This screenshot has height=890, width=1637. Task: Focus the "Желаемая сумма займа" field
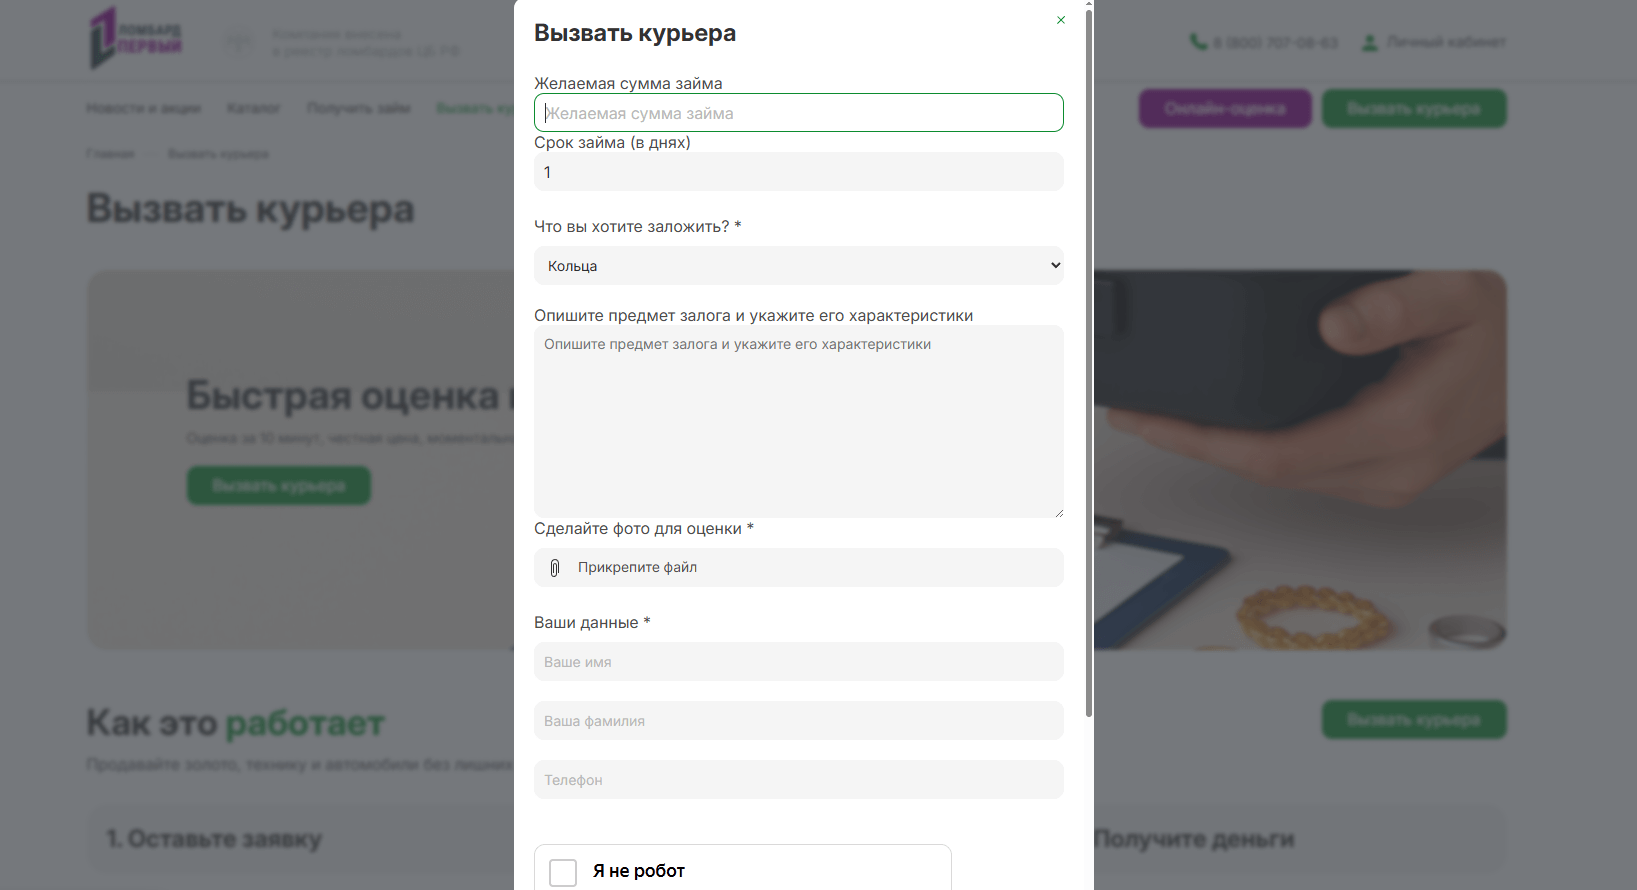798,113
